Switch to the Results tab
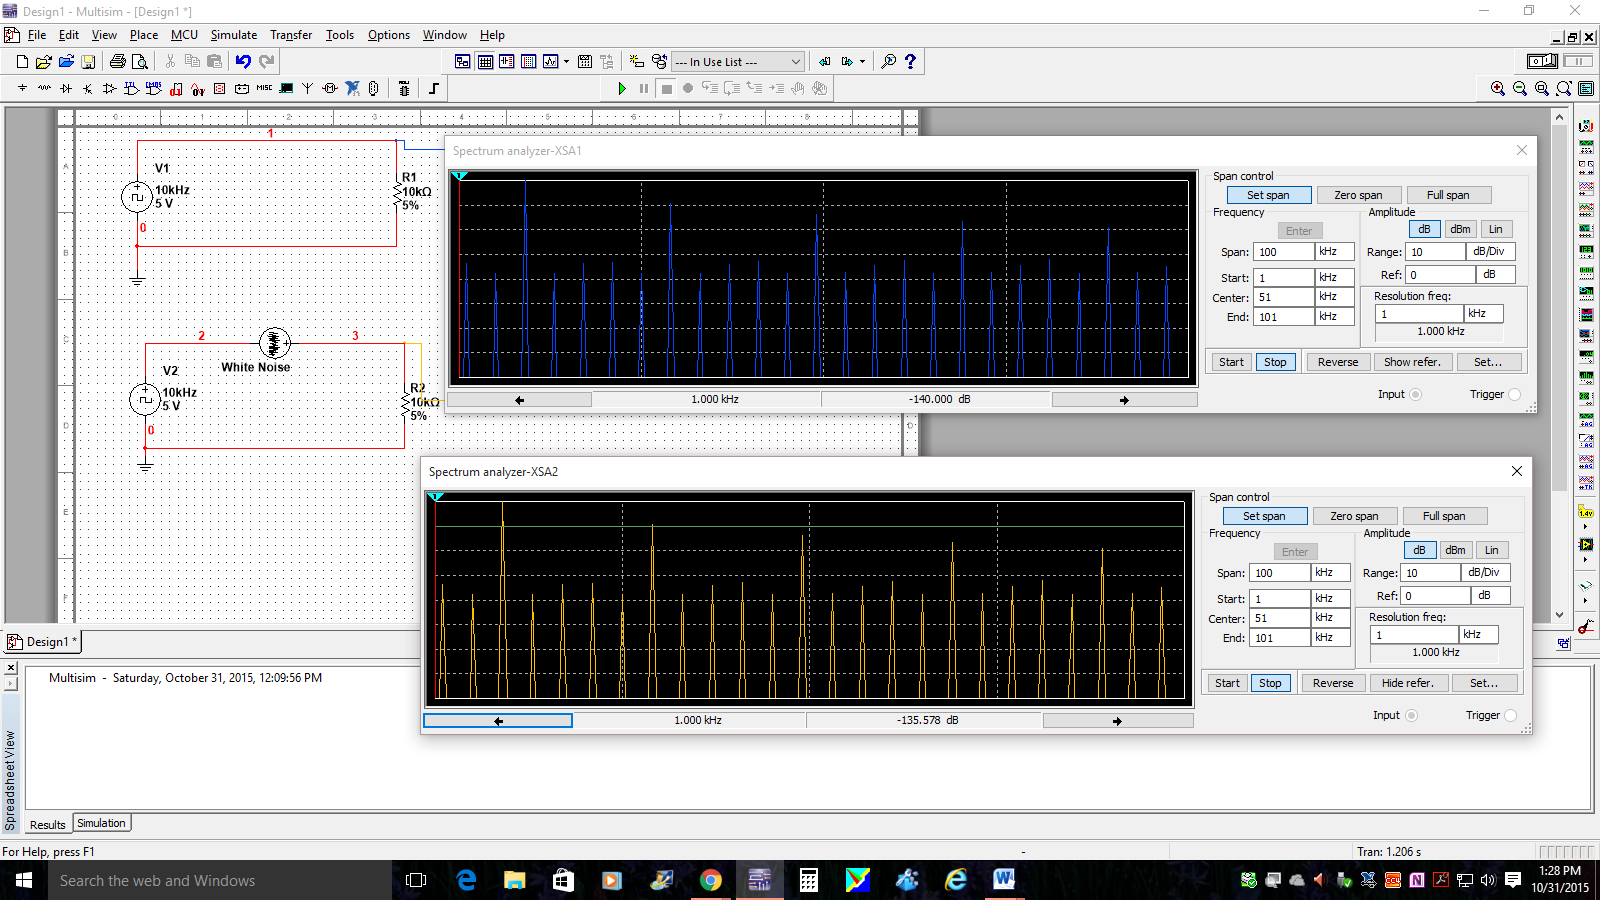1600x900 pixels. (47, 825)
